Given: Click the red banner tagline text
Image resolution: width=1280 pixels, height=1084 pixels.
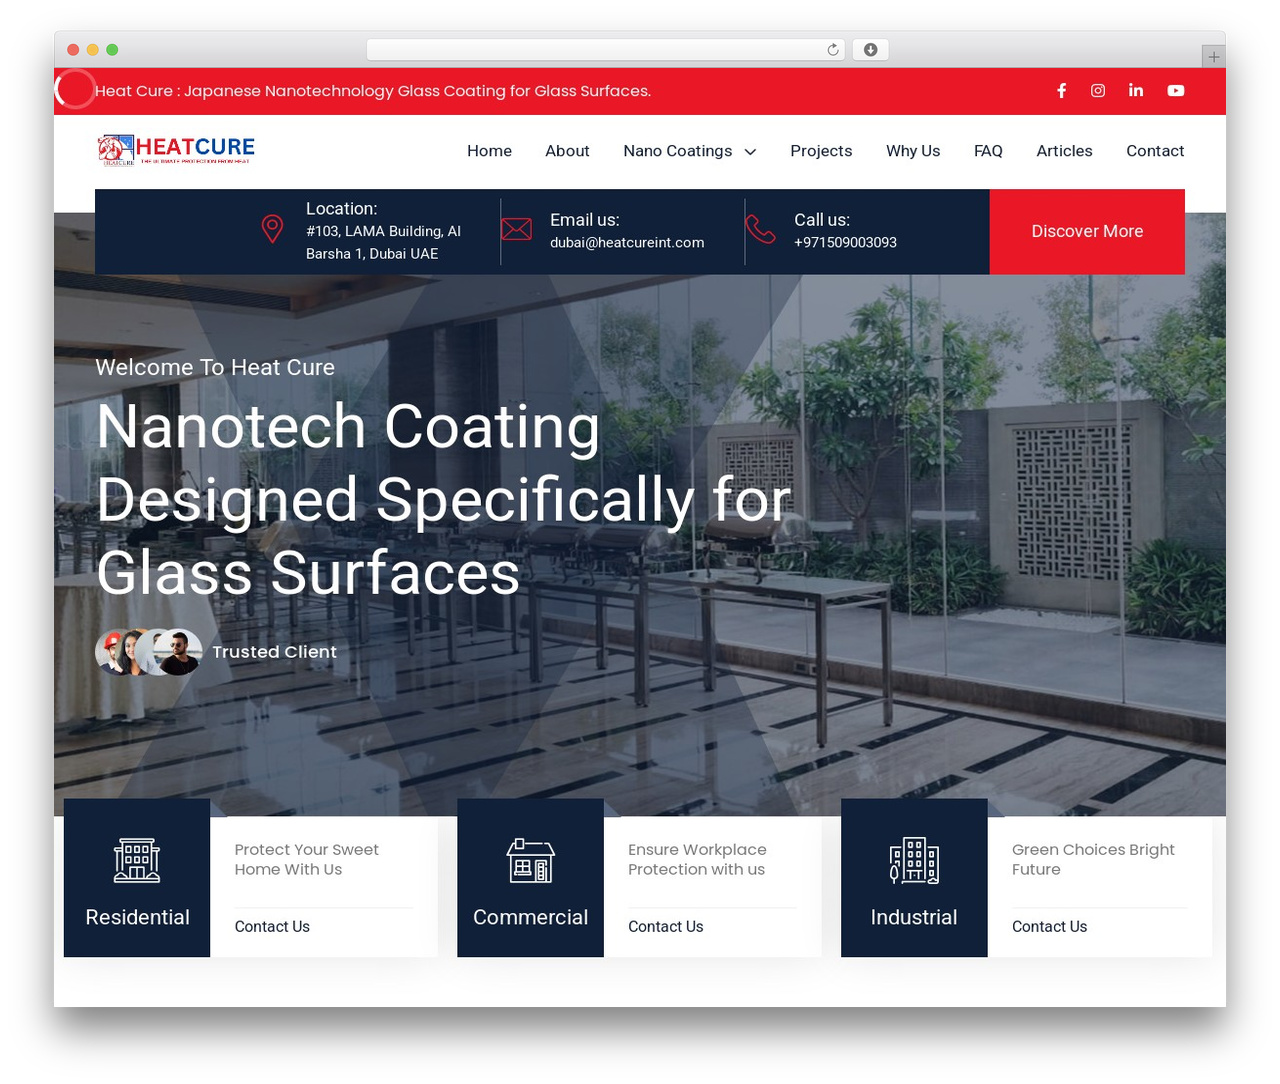Looking at the screenshot, I should [x=373, y=91].
